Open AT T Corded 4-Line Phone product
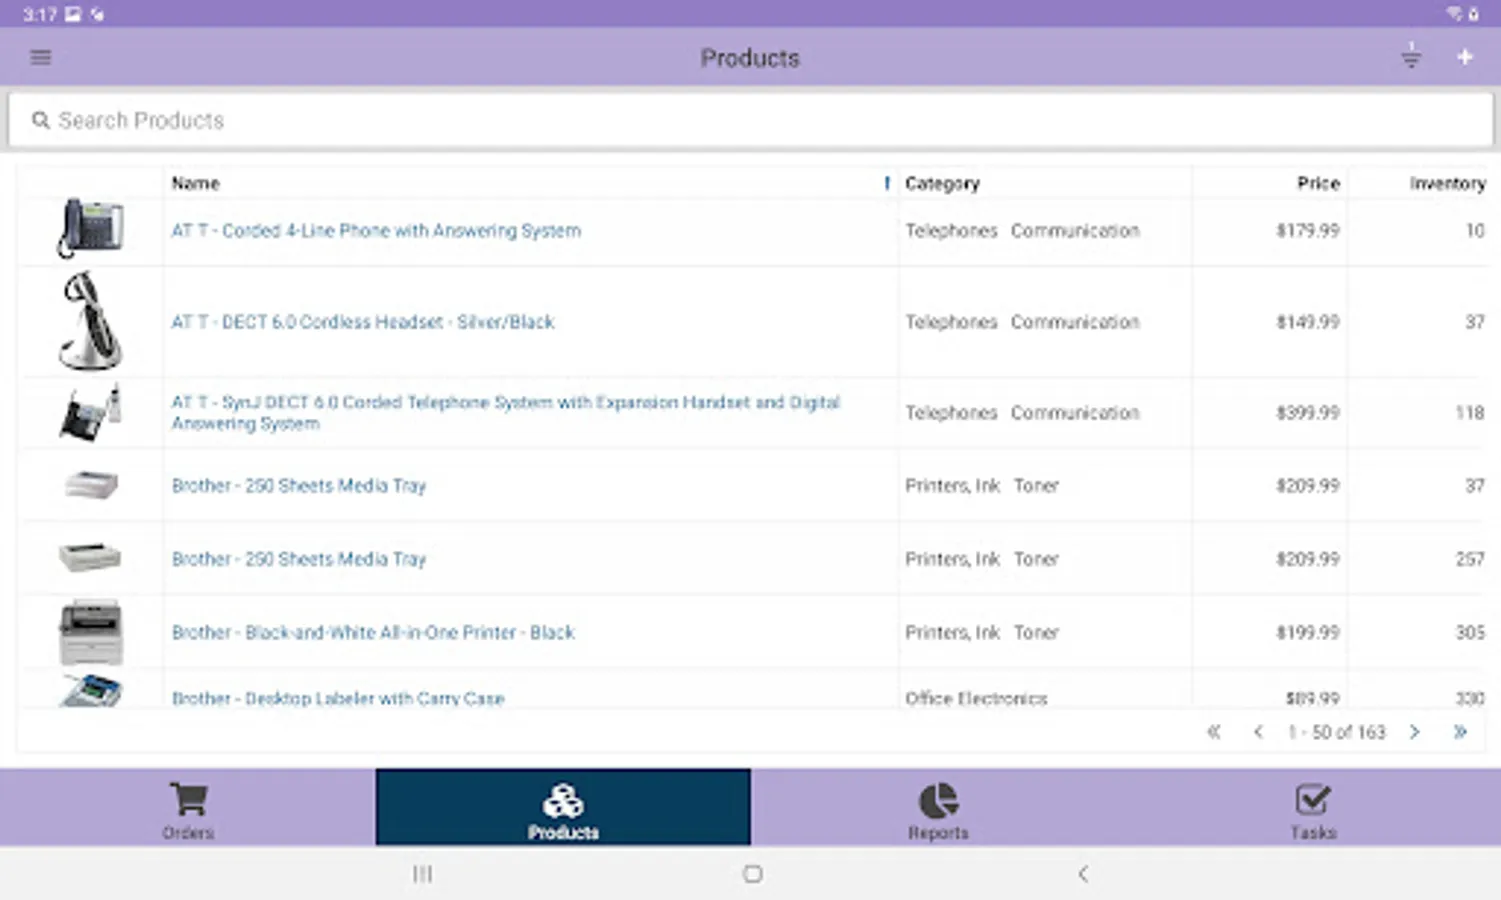Viewport: 1501px width, 900px height. pyautogui.click(x=376, y=231)
